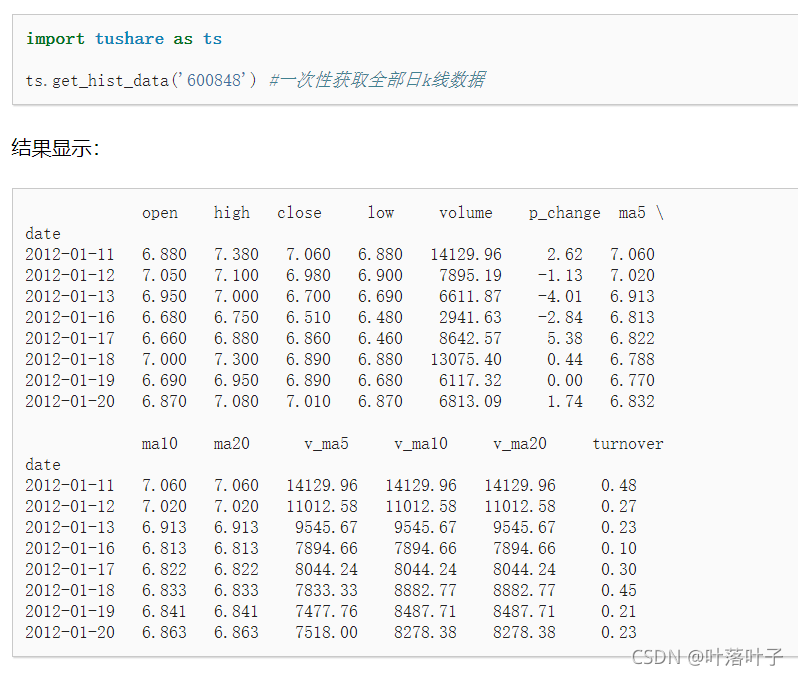Click the 'v_ma20' column header
Viewport: 798px width, 675px height.
click(x=520, y=443)
